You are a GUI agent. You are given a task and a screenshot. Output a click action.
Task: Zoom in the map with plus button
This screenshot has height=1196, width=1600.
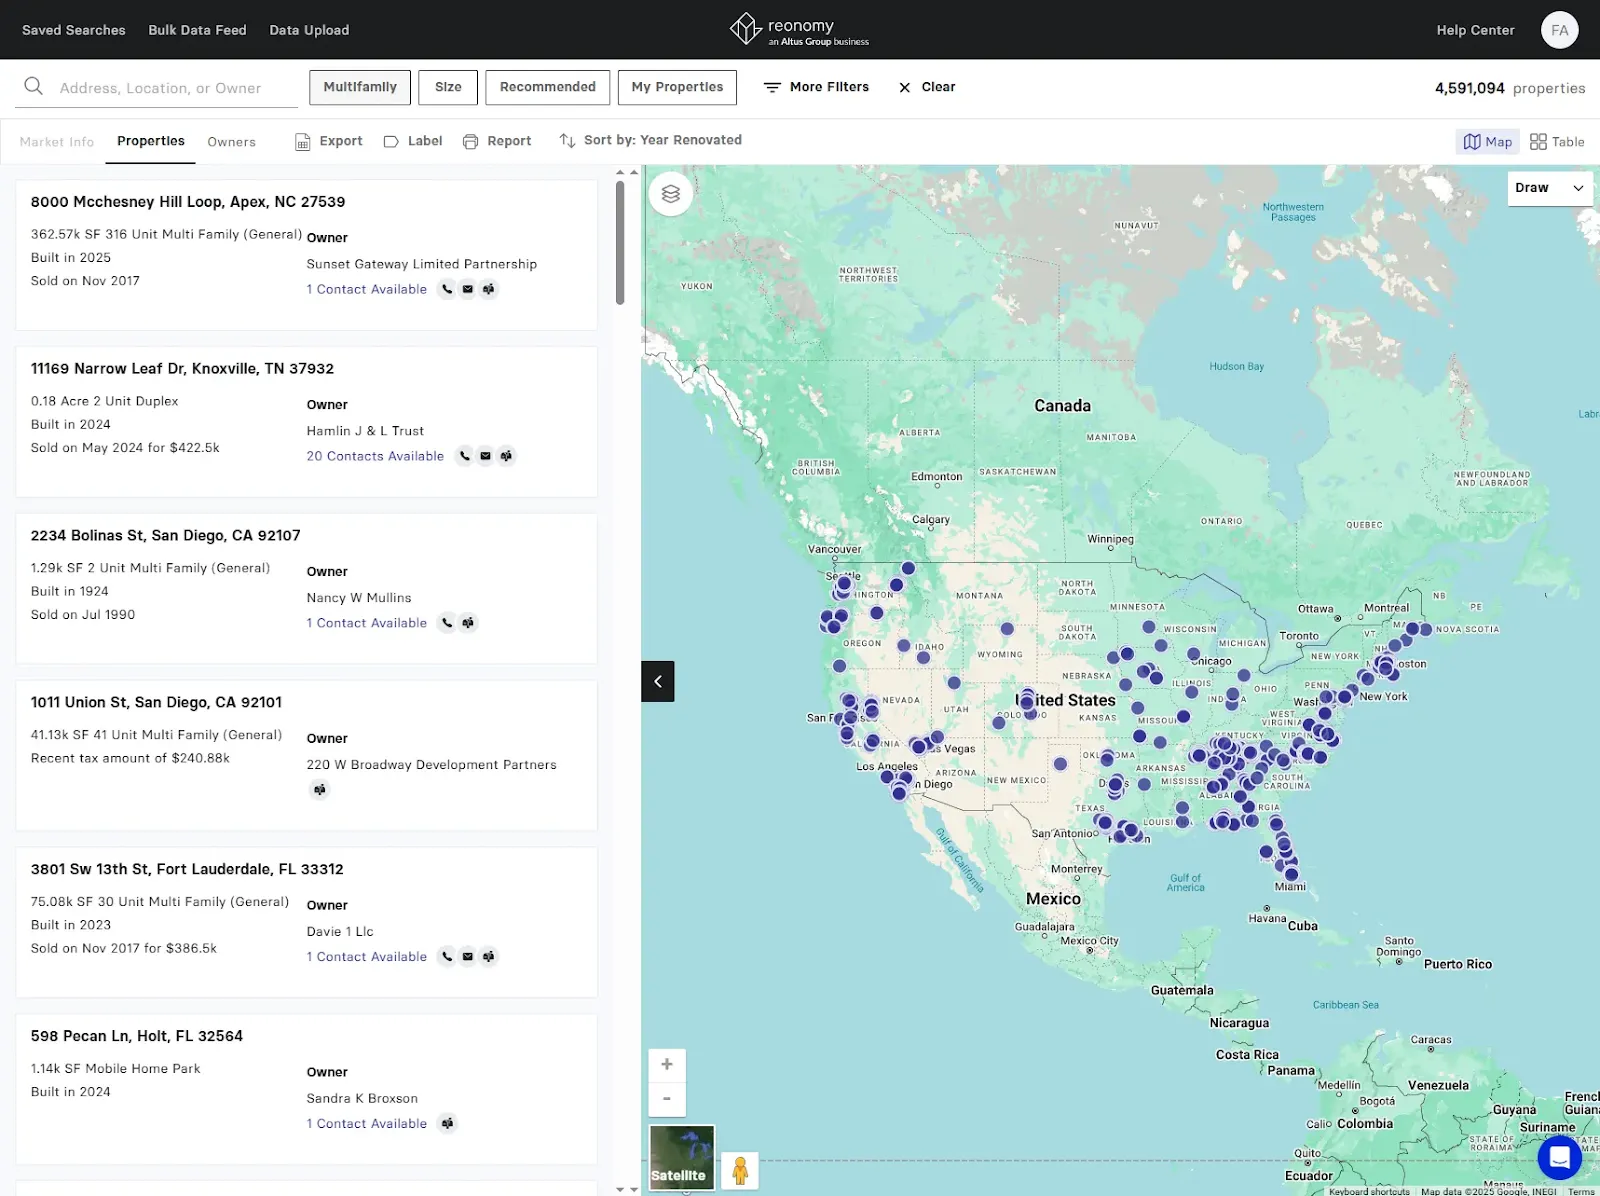667,1065
